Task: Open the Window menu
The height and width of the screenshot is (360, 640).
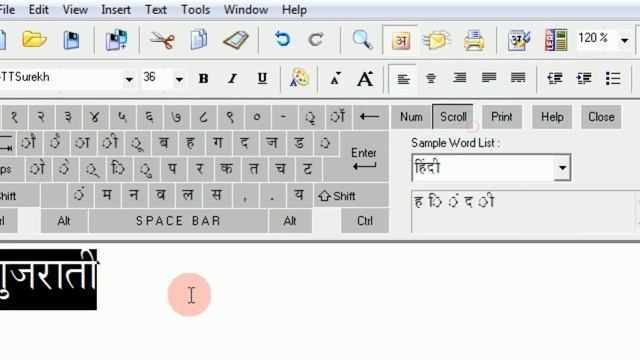Action: [246, 9]
